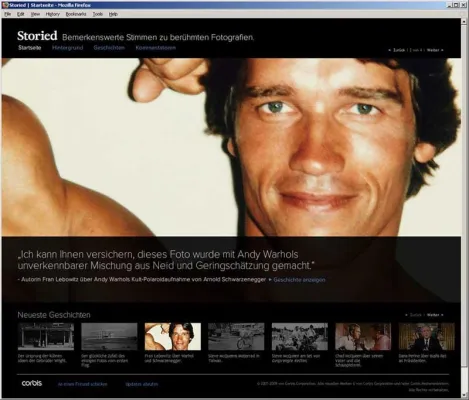The width and height of the screenshot is (469, 400).
Task: Click the large Schwarzenegger hero photo
Action: pos(231,147)
